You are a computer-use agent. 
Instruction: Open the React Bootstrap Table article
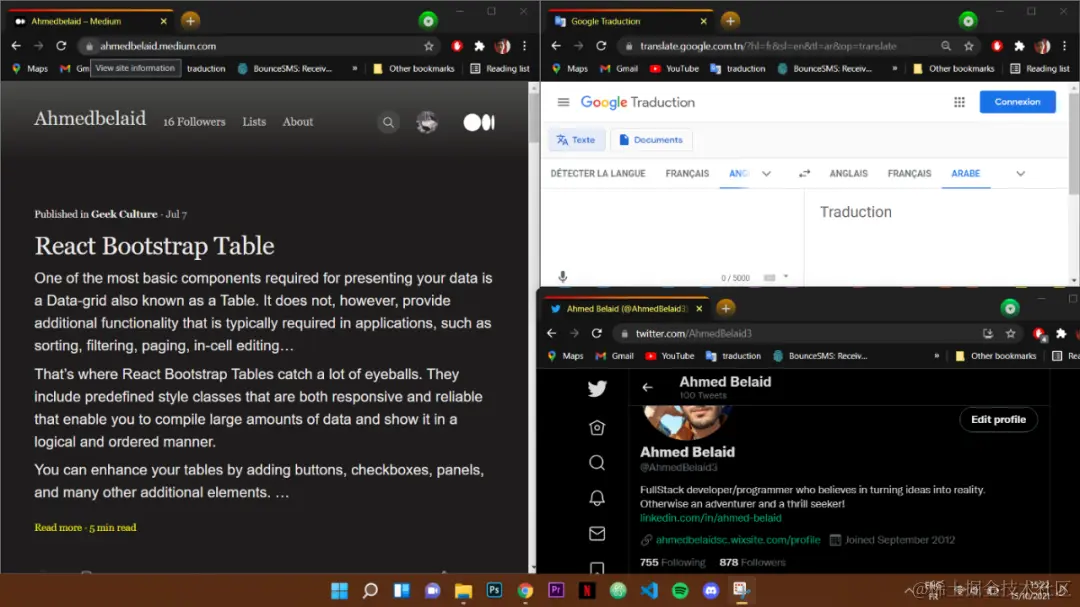pyautogui.click(x=154, y=246)
